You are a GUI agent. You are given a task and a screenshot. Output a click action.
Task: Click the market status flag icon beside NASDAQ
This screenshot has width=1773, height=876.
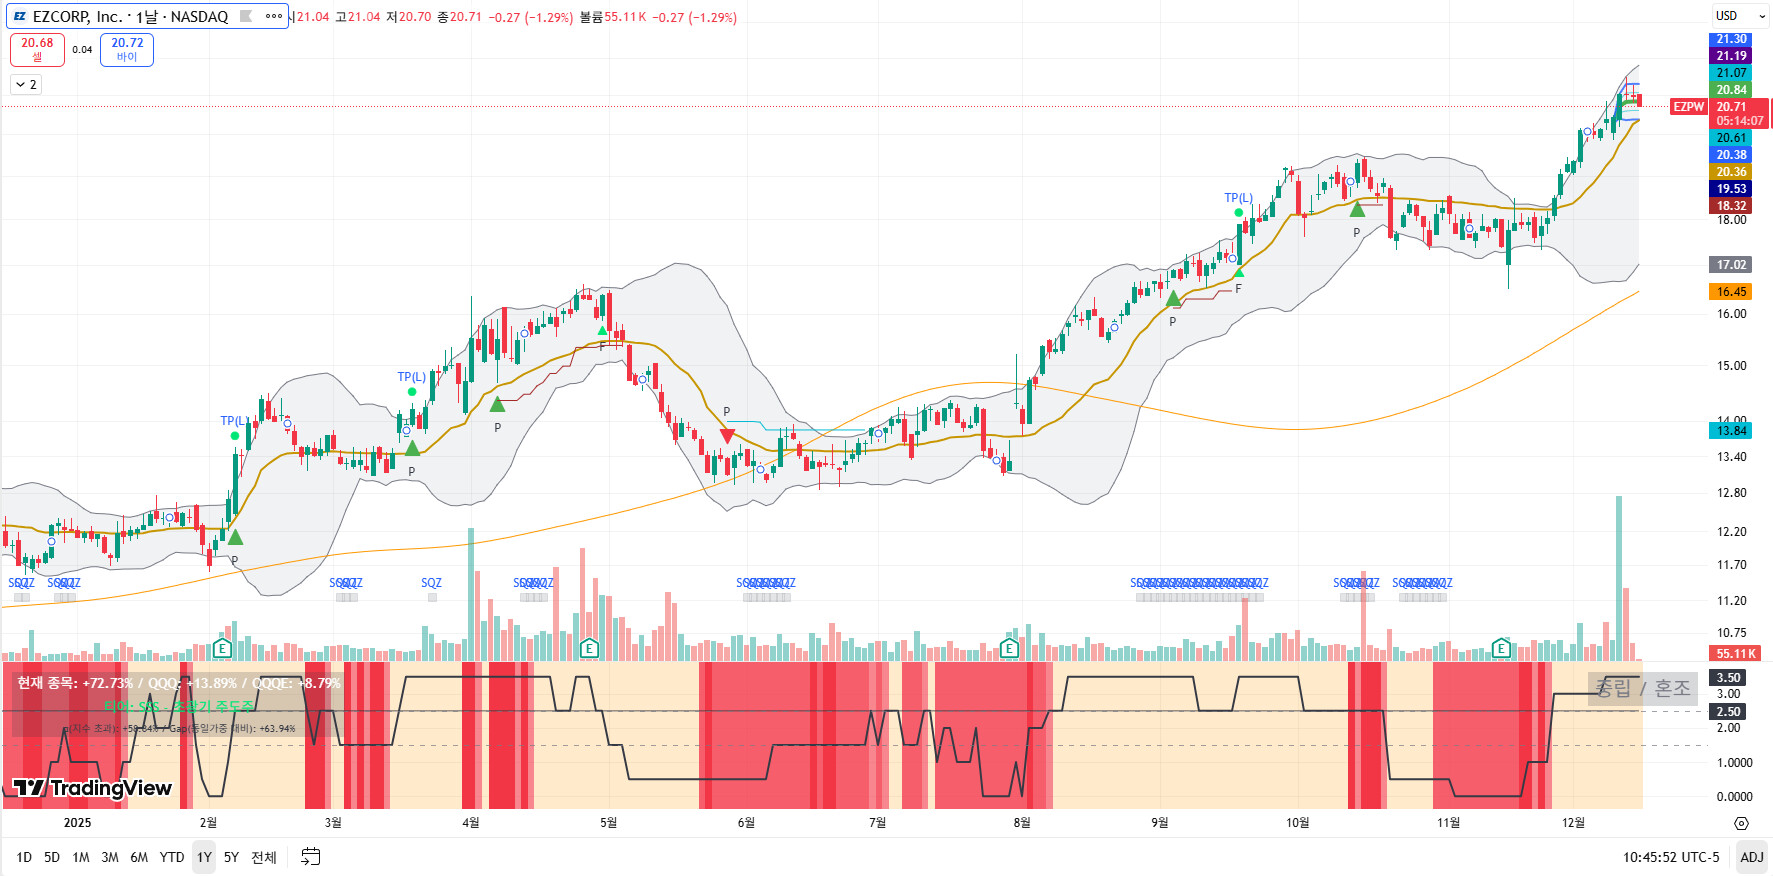(x=246, y=16)
